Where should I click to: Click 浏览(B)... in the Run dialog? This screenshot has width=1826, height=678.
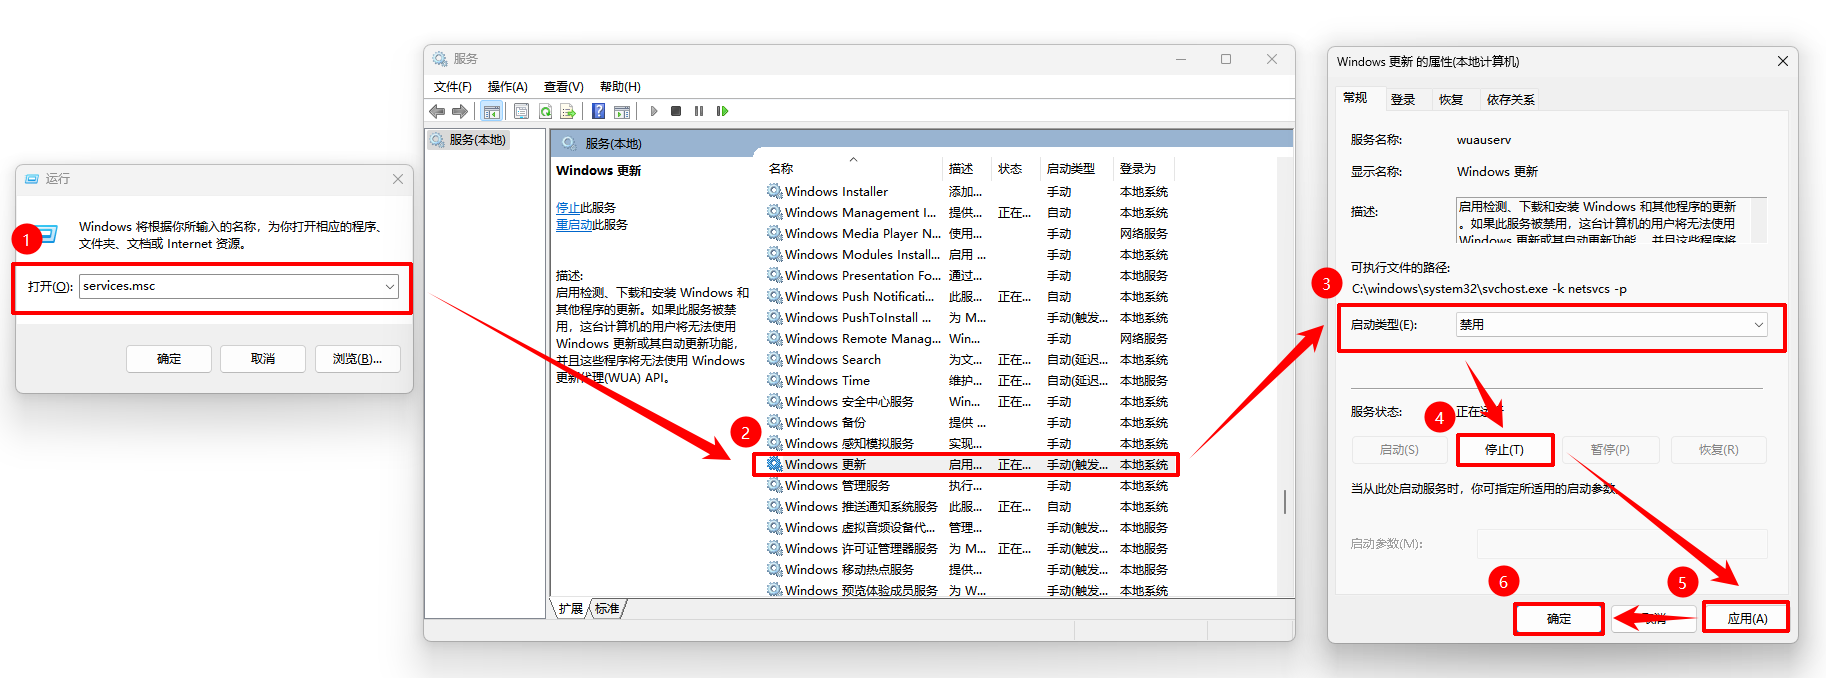coord(358,359)
